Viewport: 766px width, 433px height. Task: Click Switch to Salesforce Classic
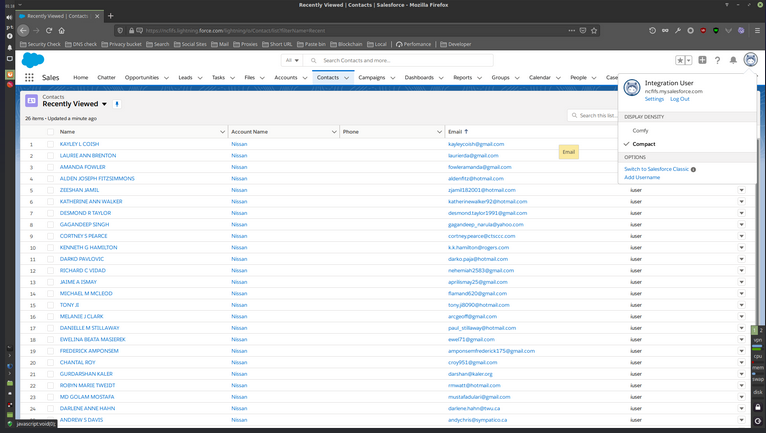pos(657,169)
